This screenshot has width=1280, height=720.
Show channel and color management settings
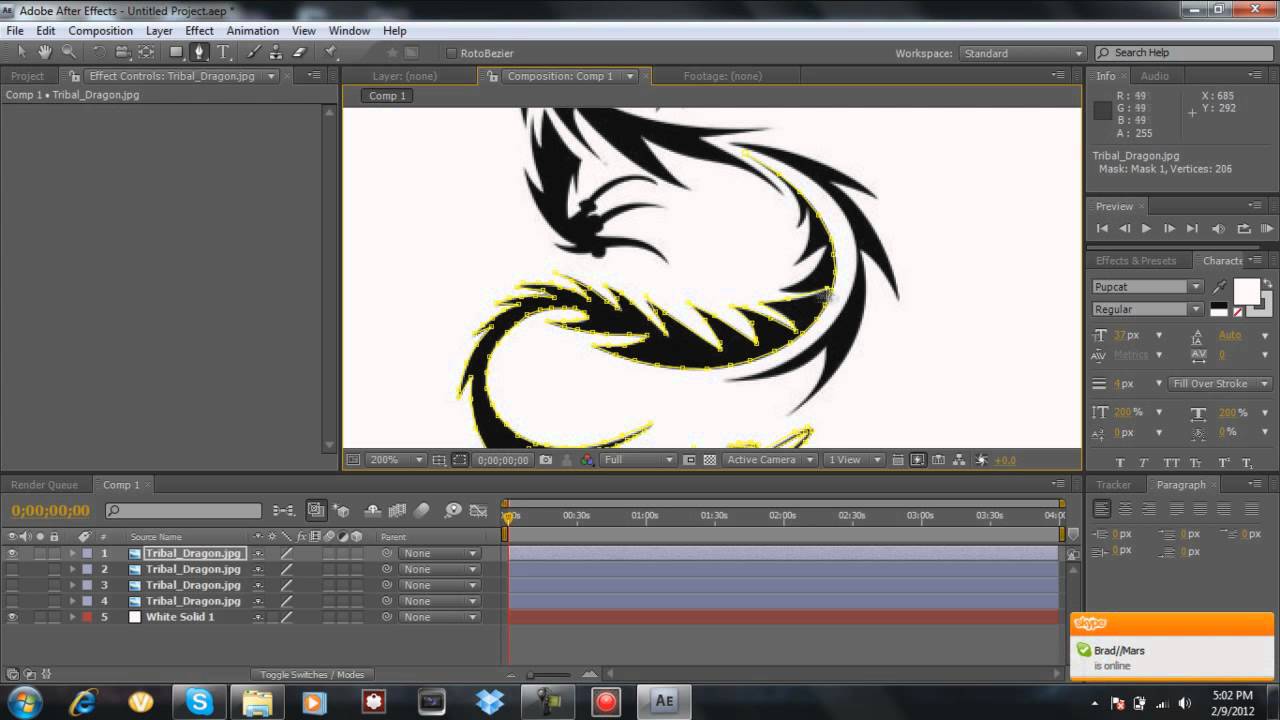(587, 460)
